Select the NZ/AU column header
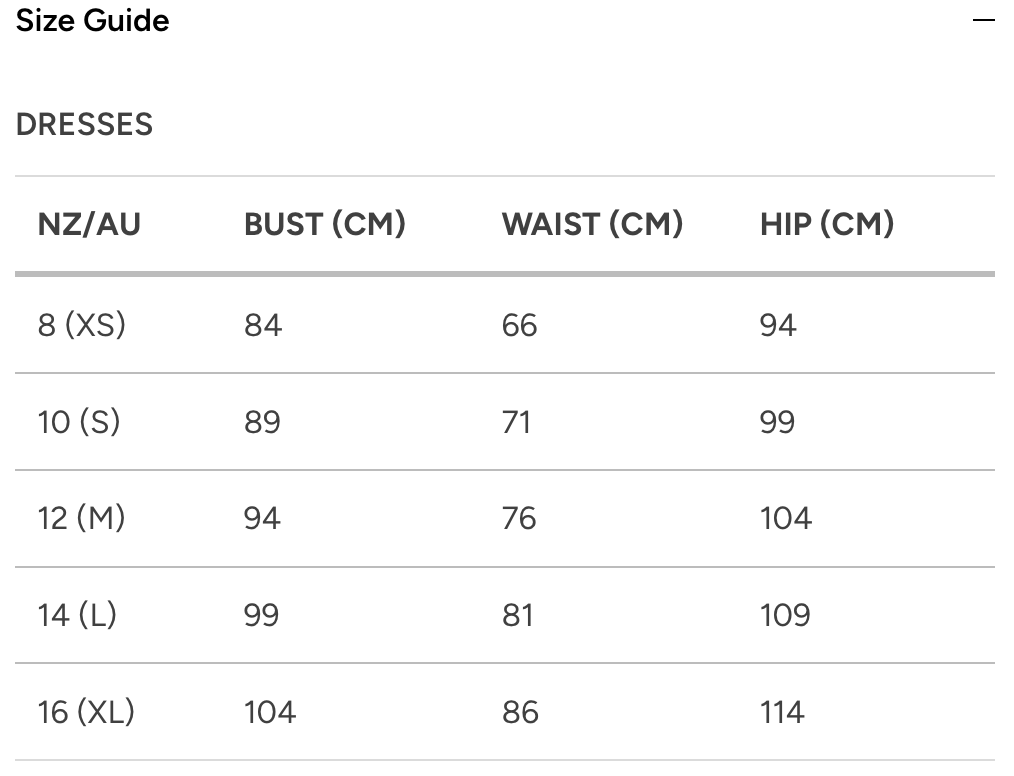This screenshot has height=776, width=1014. pos(89,224)
